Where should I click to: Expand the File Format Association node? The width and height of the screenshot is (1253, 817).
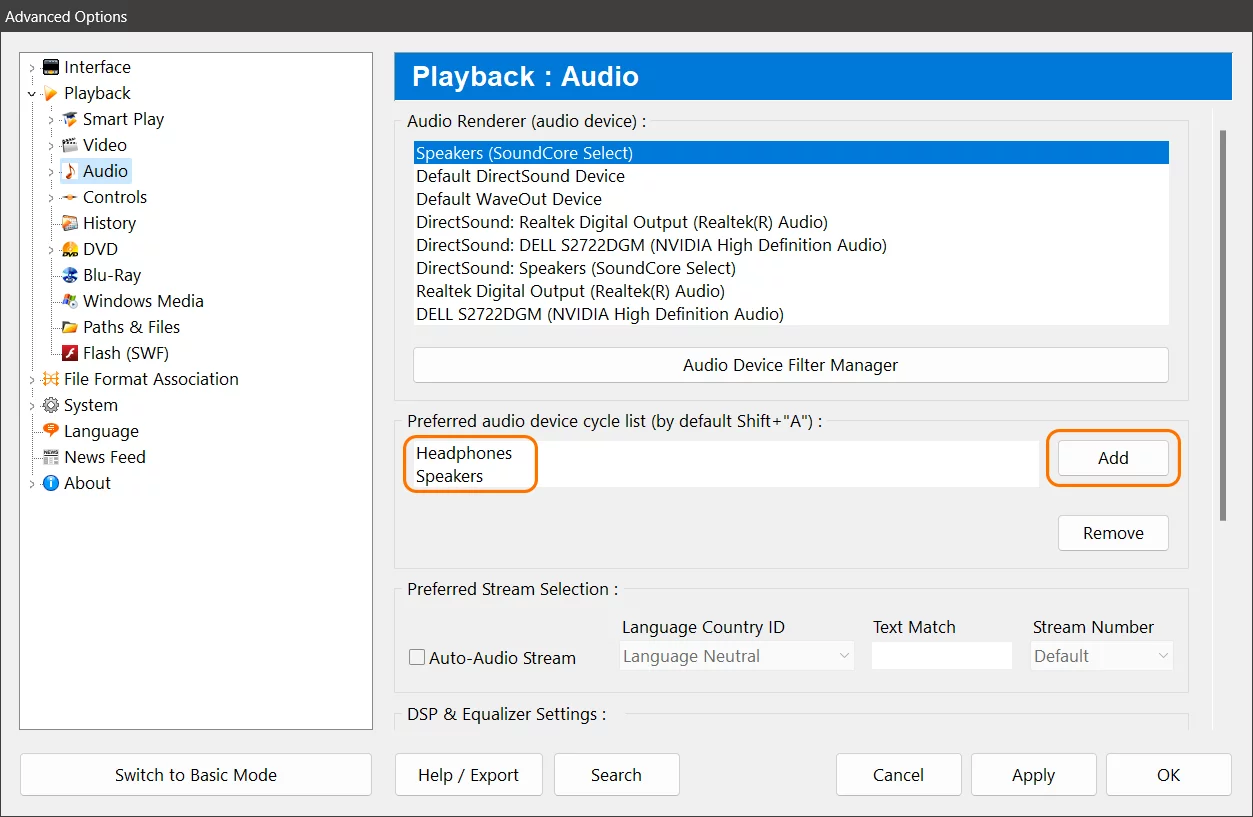pos(32,380)
